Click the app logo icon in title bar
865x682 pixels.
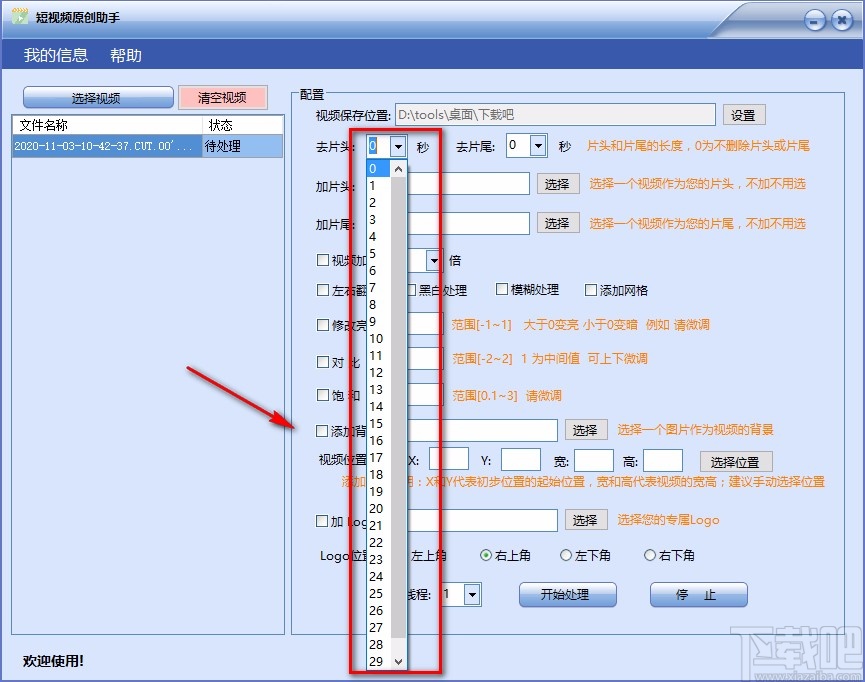20,17
